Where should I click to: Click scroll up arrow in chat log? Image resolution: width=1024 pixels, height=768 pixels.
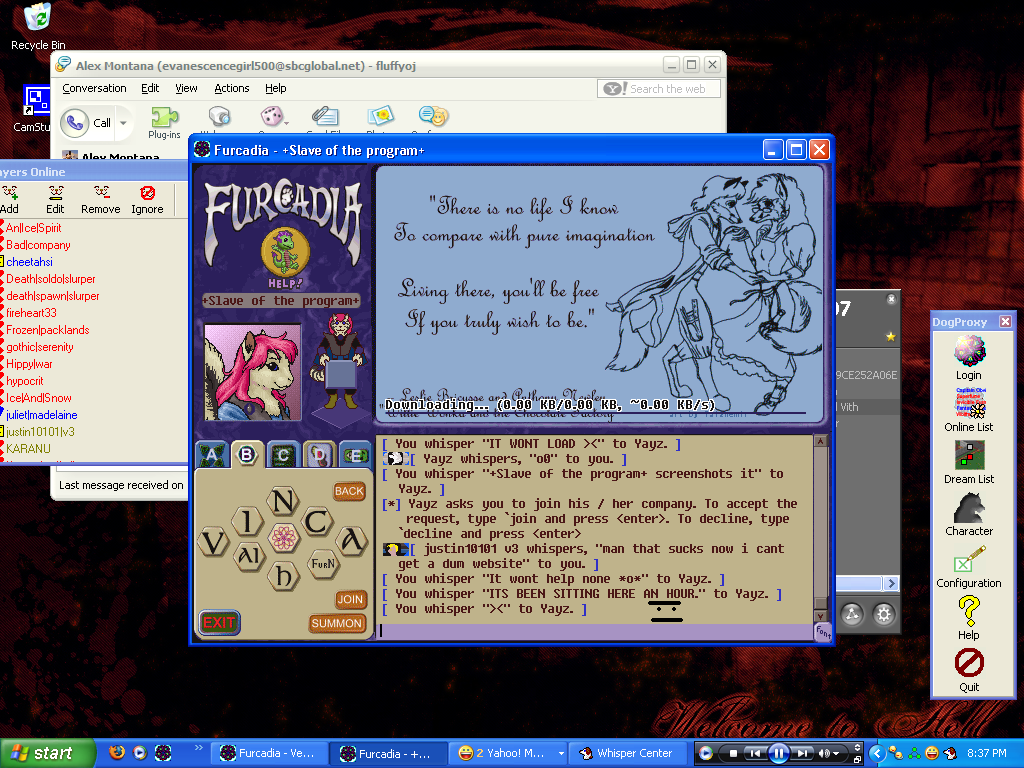pyautogui.click(x=820, y=441)
